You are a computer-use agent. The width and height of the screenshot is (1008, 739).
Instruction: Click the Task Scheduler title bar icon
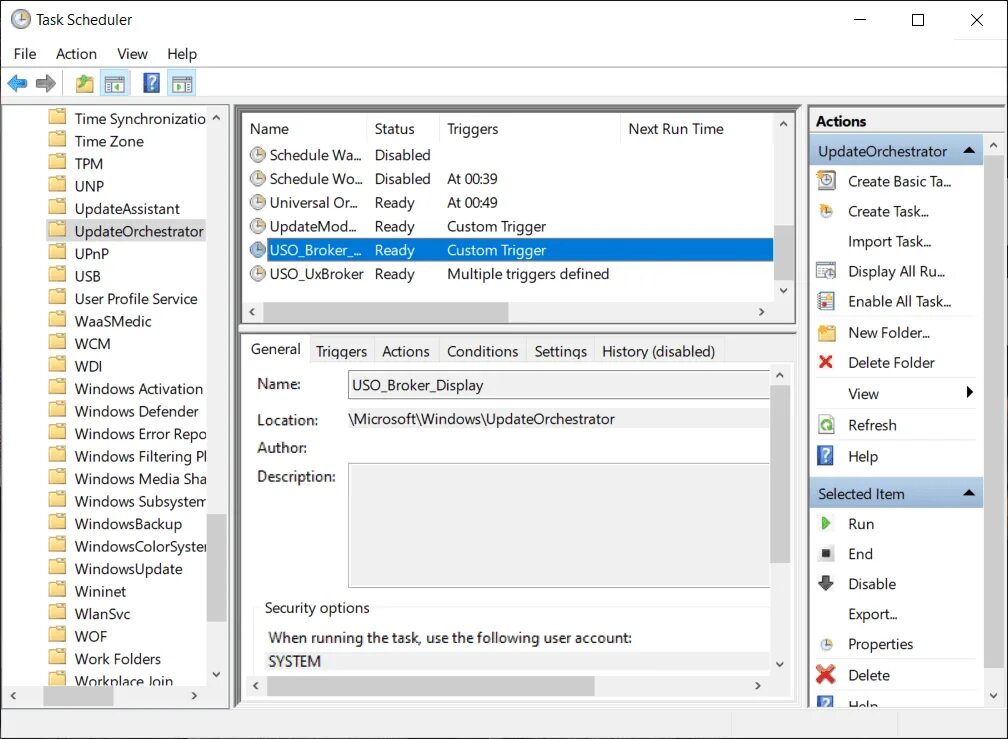click(x=21, y=19)
